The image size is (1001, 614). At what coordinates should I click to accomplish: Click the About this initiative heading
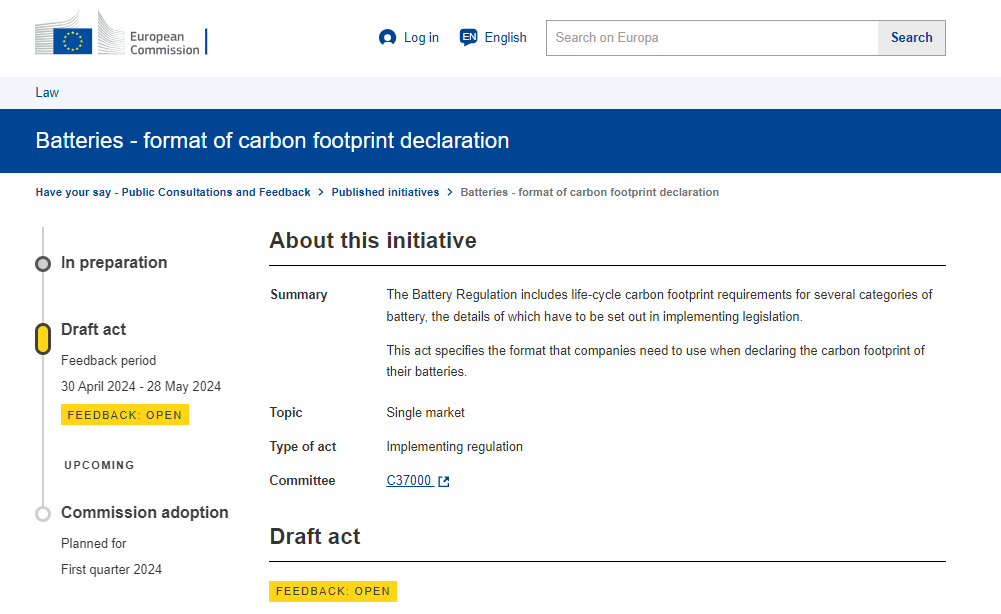(x=373, y=241)
